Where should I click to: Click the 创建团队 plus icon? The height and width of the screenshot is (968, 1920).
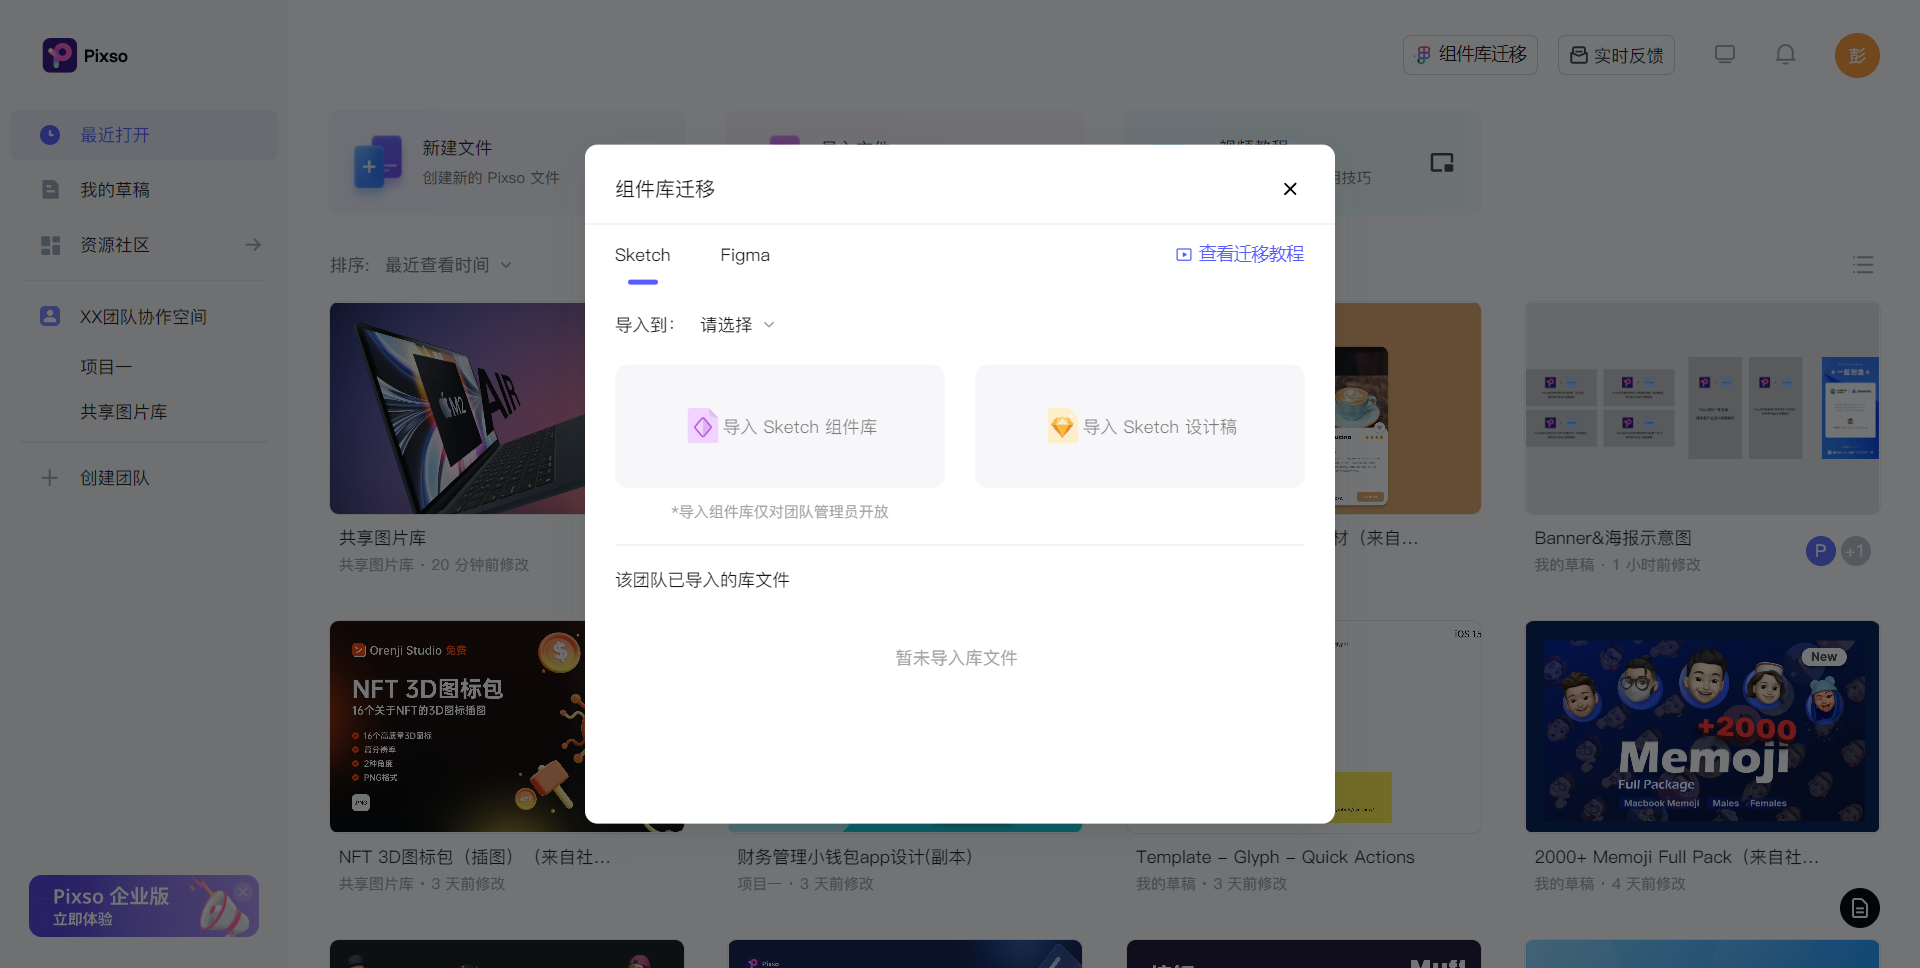tap(50, 477)
